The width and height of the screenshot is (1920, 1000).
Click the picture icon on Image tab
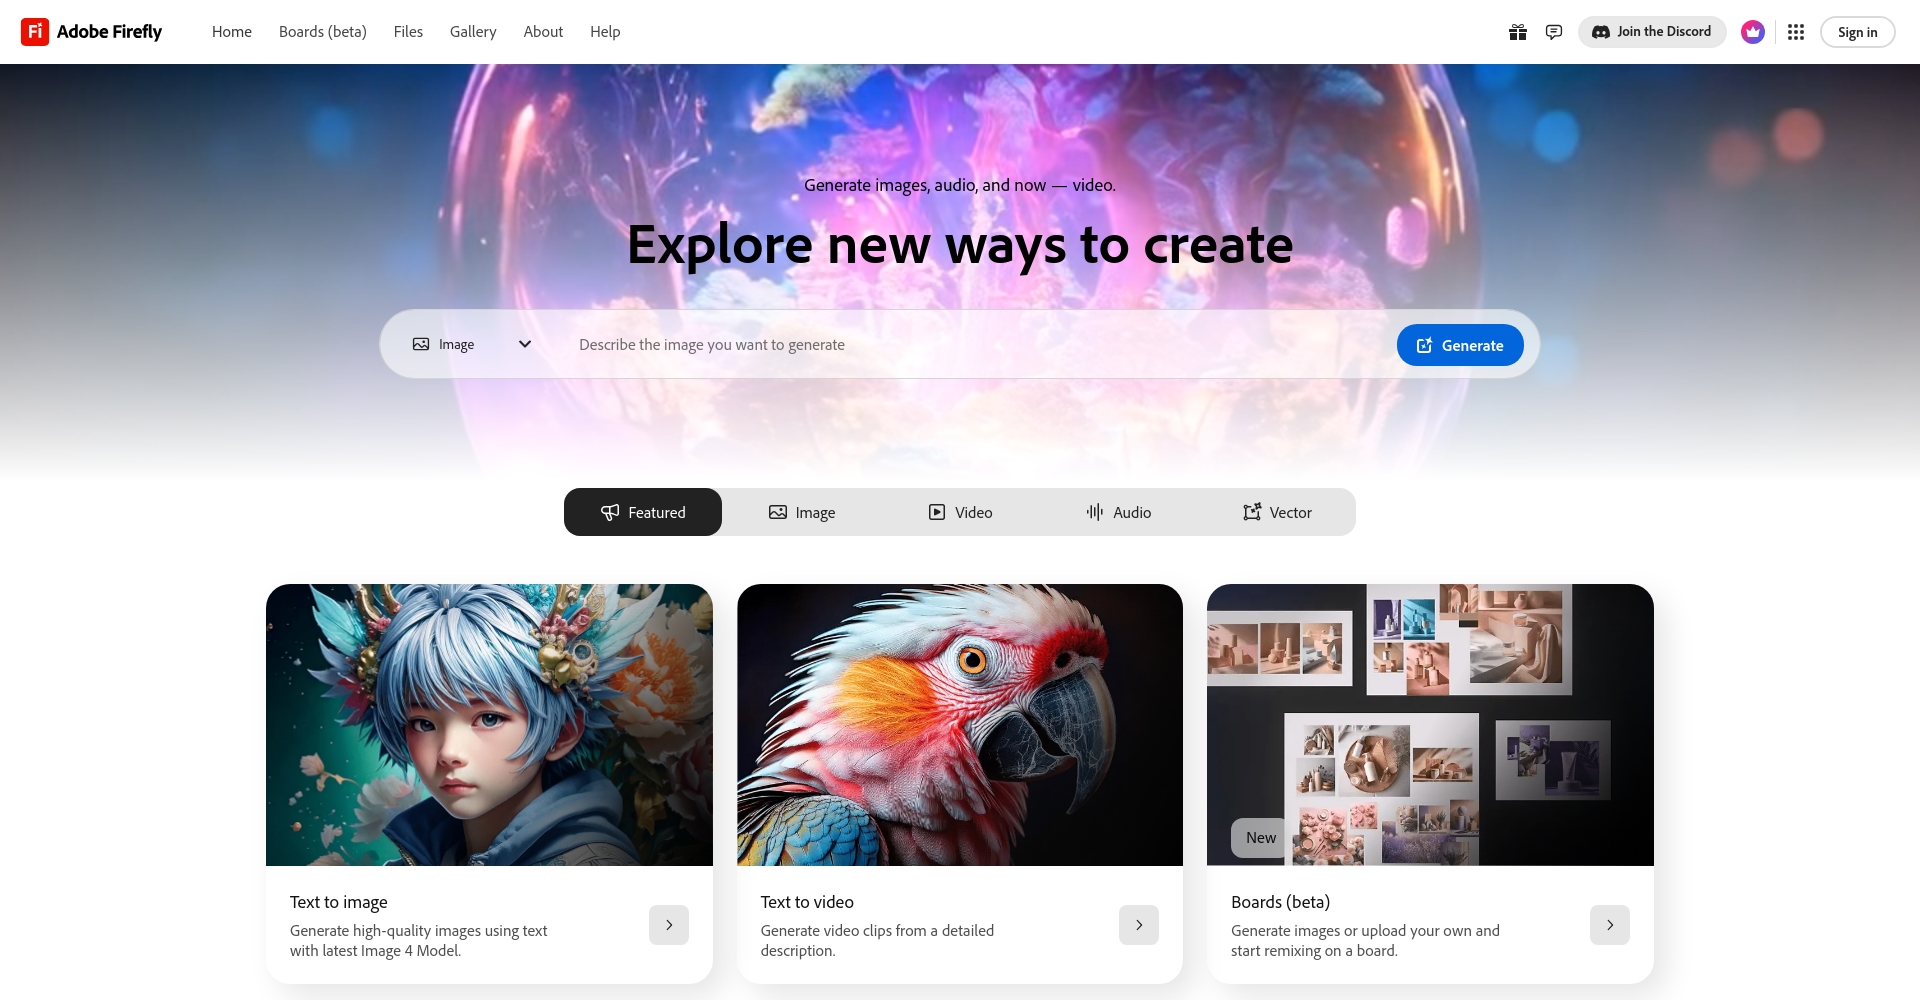pos(778,512)
